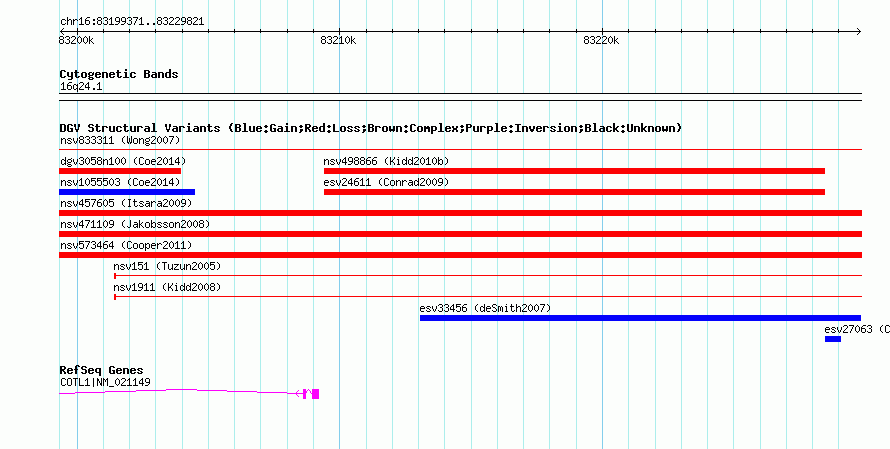This screenshot has height=449, width=890.
Task: Select the nsv498866 (Kidd2010b) red bar
Action: click(x=574, y=171)
